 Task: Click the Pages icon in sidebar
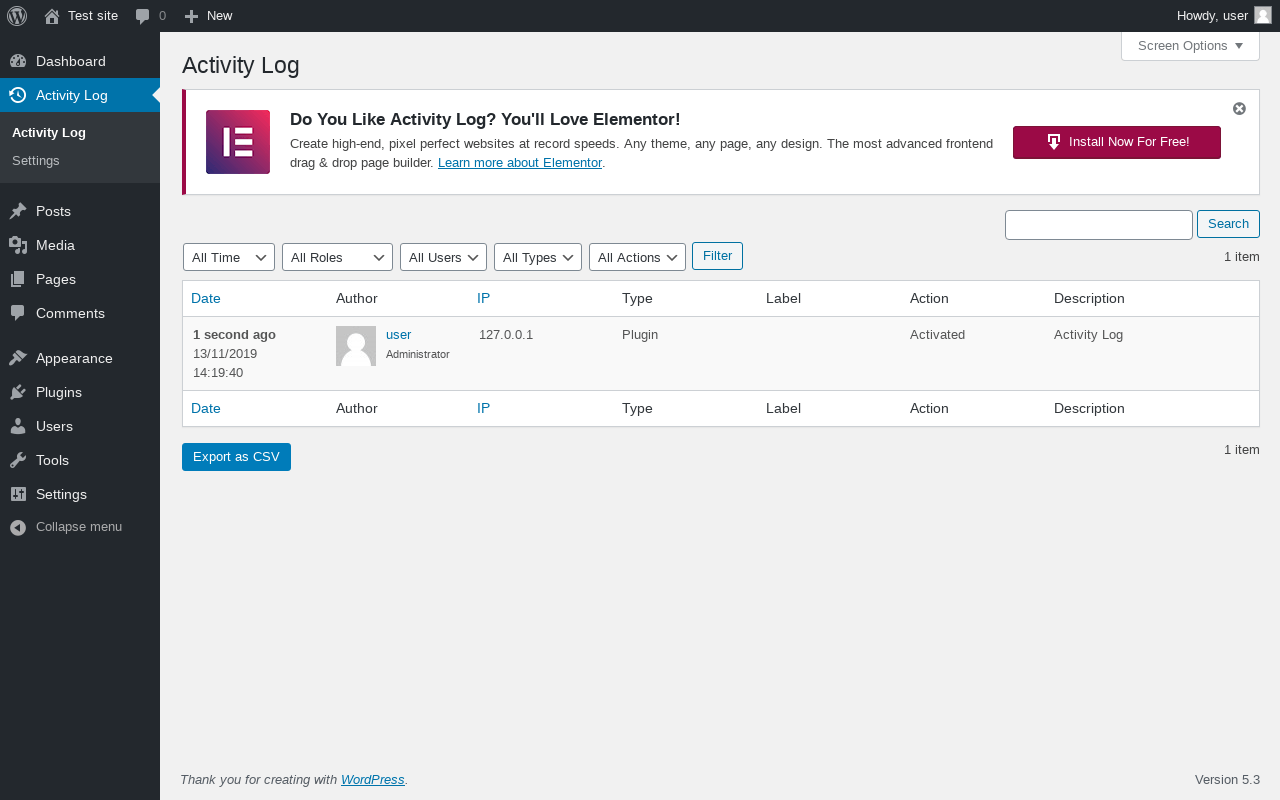(18, 279)
